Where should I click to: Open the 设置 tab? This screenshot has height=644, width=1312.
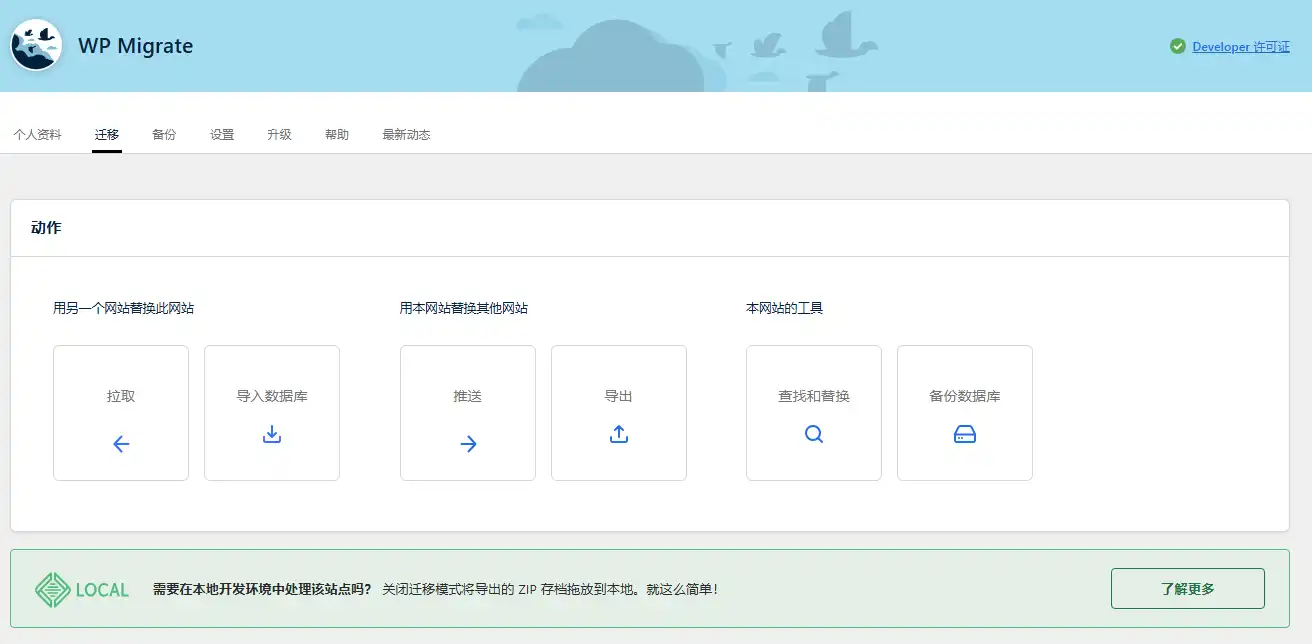(x=222, y=132)
